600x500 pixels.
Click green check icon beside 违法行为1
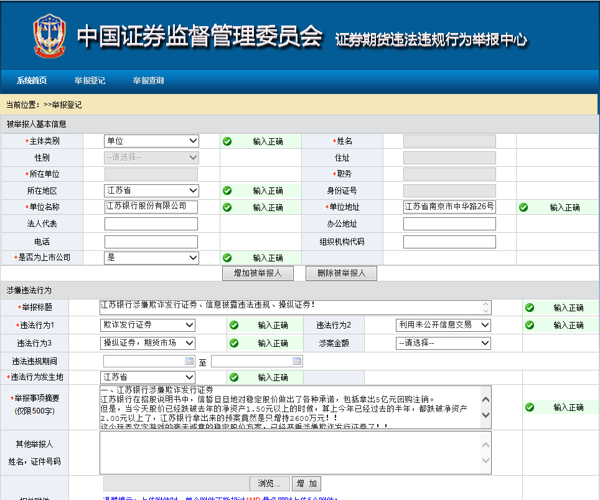tap(234, 325)
